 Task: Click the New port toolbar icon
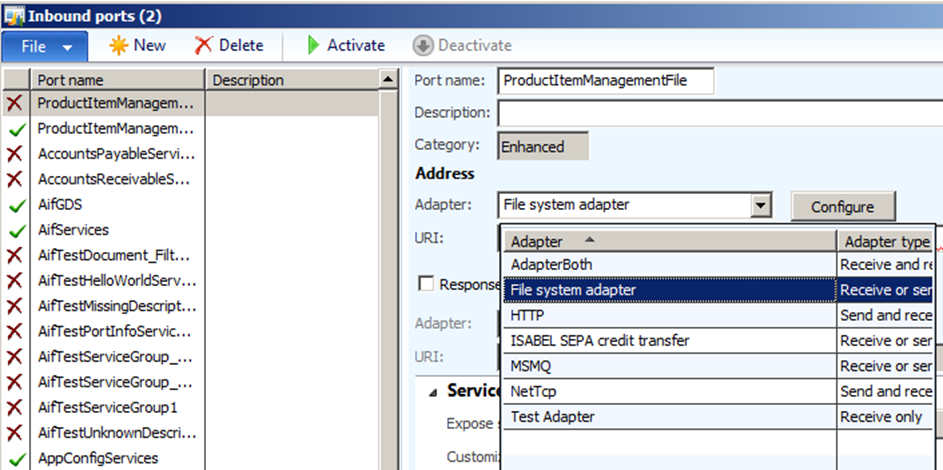click(119, 45)
